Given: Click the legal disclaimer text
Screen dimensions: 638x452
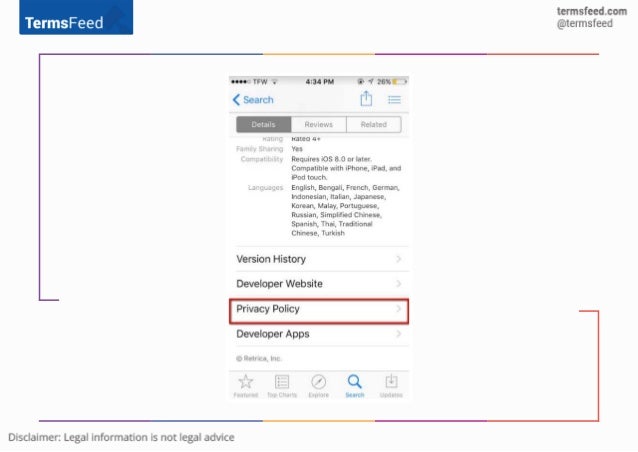Looking at the screenshot, I should click(x=121, y=437).
